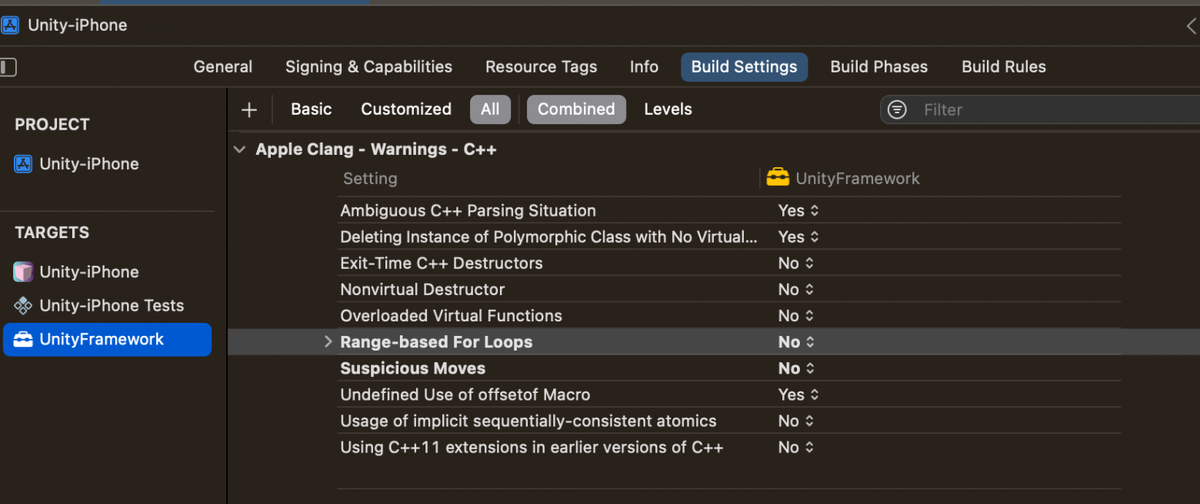This screenshot has height=504, width=1200.
Task: Click the UnityFramework column header label
Action: pos(858,179)
